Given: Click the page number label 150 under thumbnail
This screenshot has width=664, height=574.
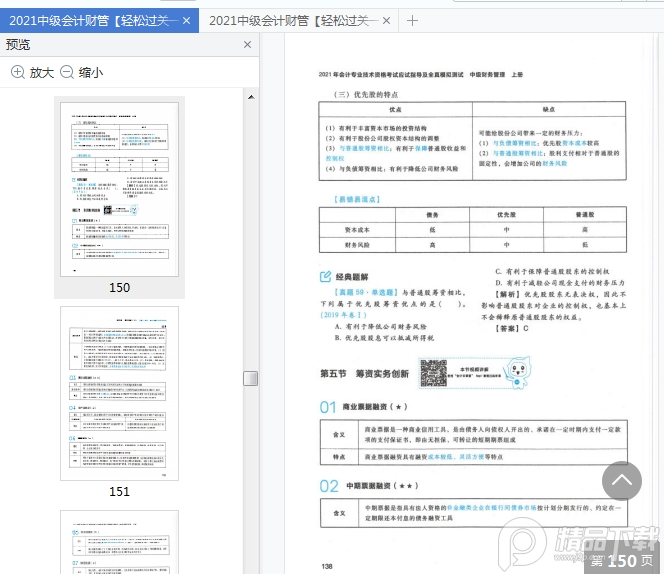Looking at the screenshot, I should pyautogui.click(x=119, y=288).
